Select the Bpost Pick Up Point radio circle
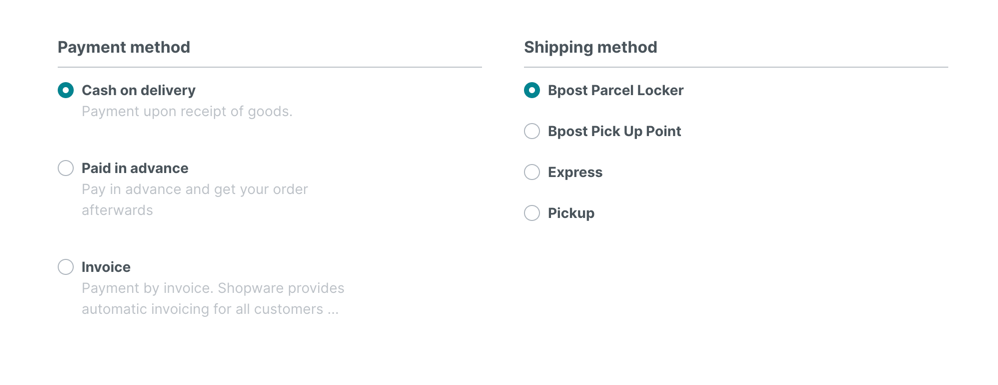Screen dimensions: 998x385 pyautogui.click(x=532, y=131)
